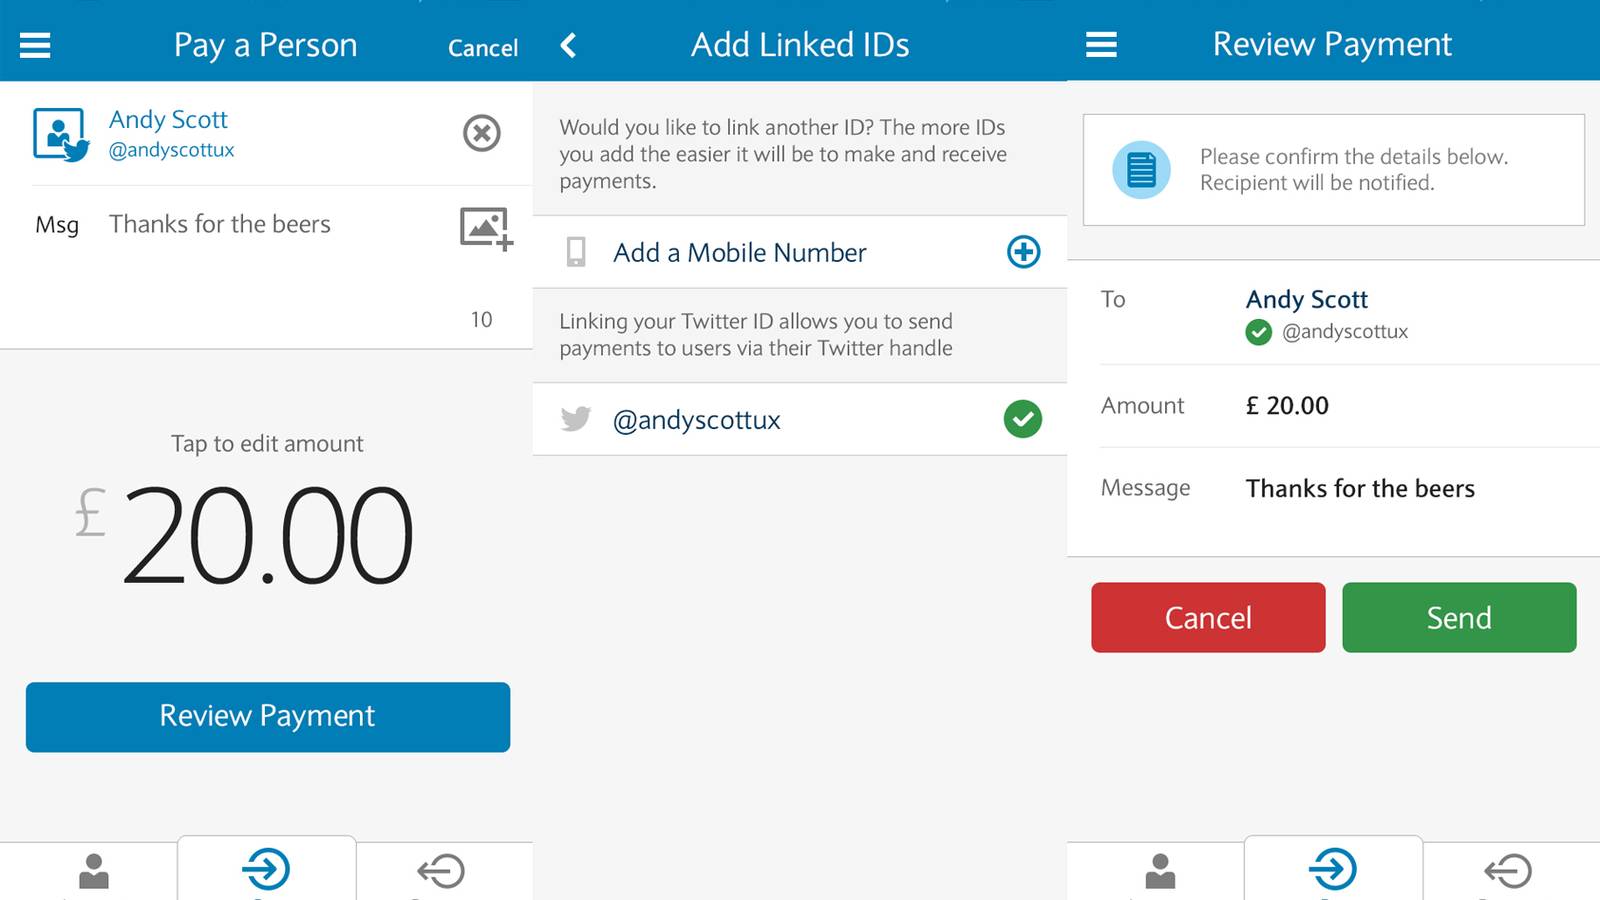Open hamburger menu on Review Payment screen

pyautogui.click(x=1101, y=44)
